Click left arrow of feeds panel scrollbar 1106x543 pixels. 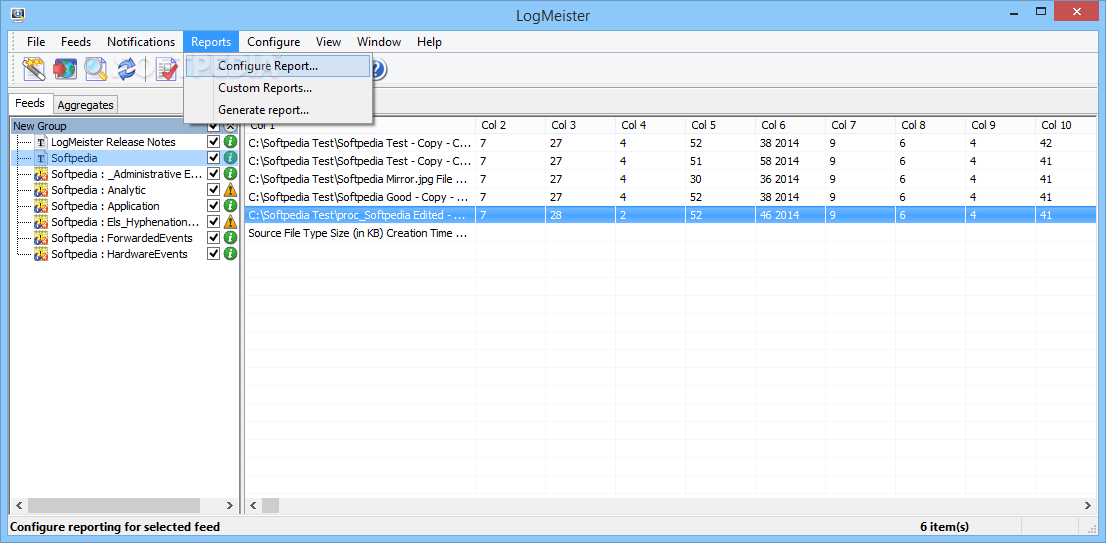(x=18, y=505)
